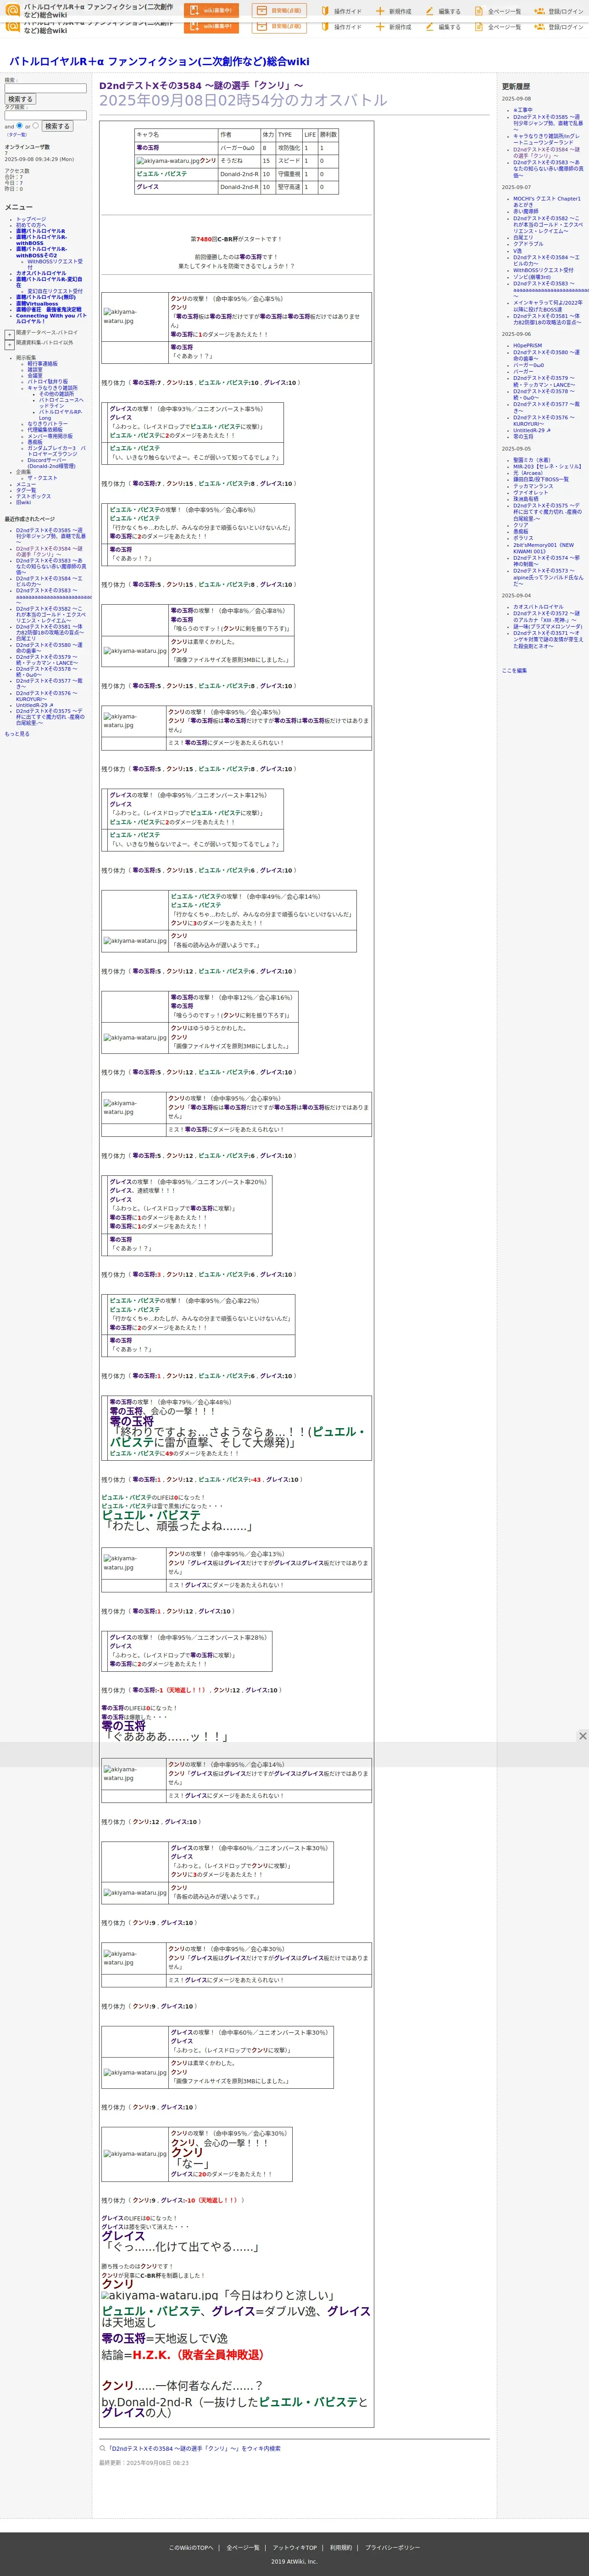This screenshot has height=2576, width=589.
Task: Open ピュエル・パピステ link in the character table
Action: pyautogui.click(x=162, y=174)
